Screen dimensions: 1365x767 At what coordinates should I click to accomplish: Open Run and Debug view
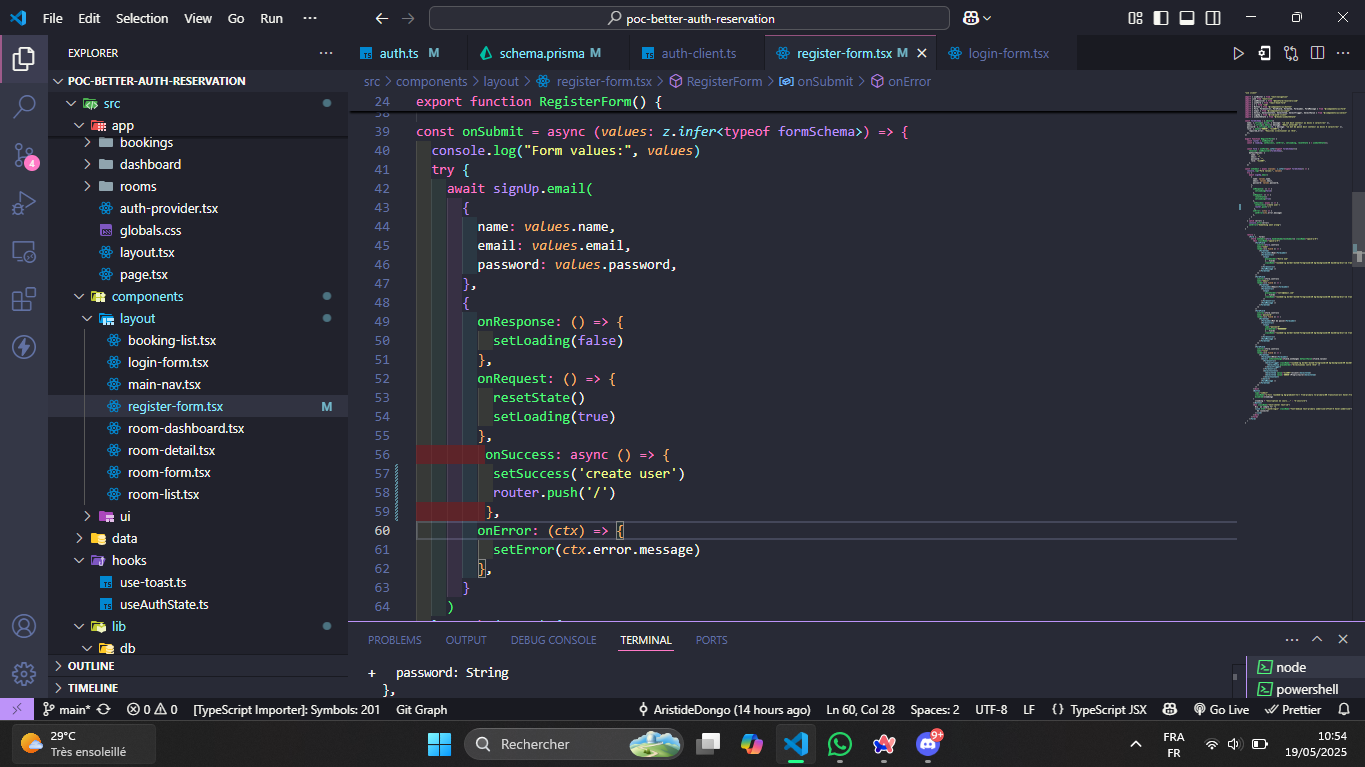(24, 204)
